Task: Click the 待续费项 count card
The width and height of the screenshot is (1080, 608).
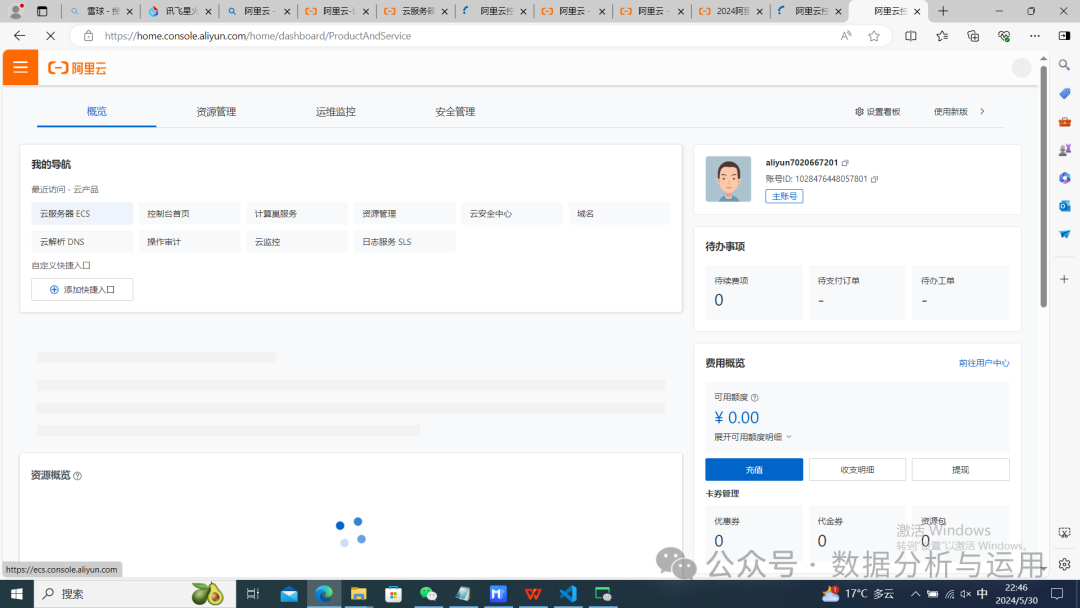Action: pos(754,292)
